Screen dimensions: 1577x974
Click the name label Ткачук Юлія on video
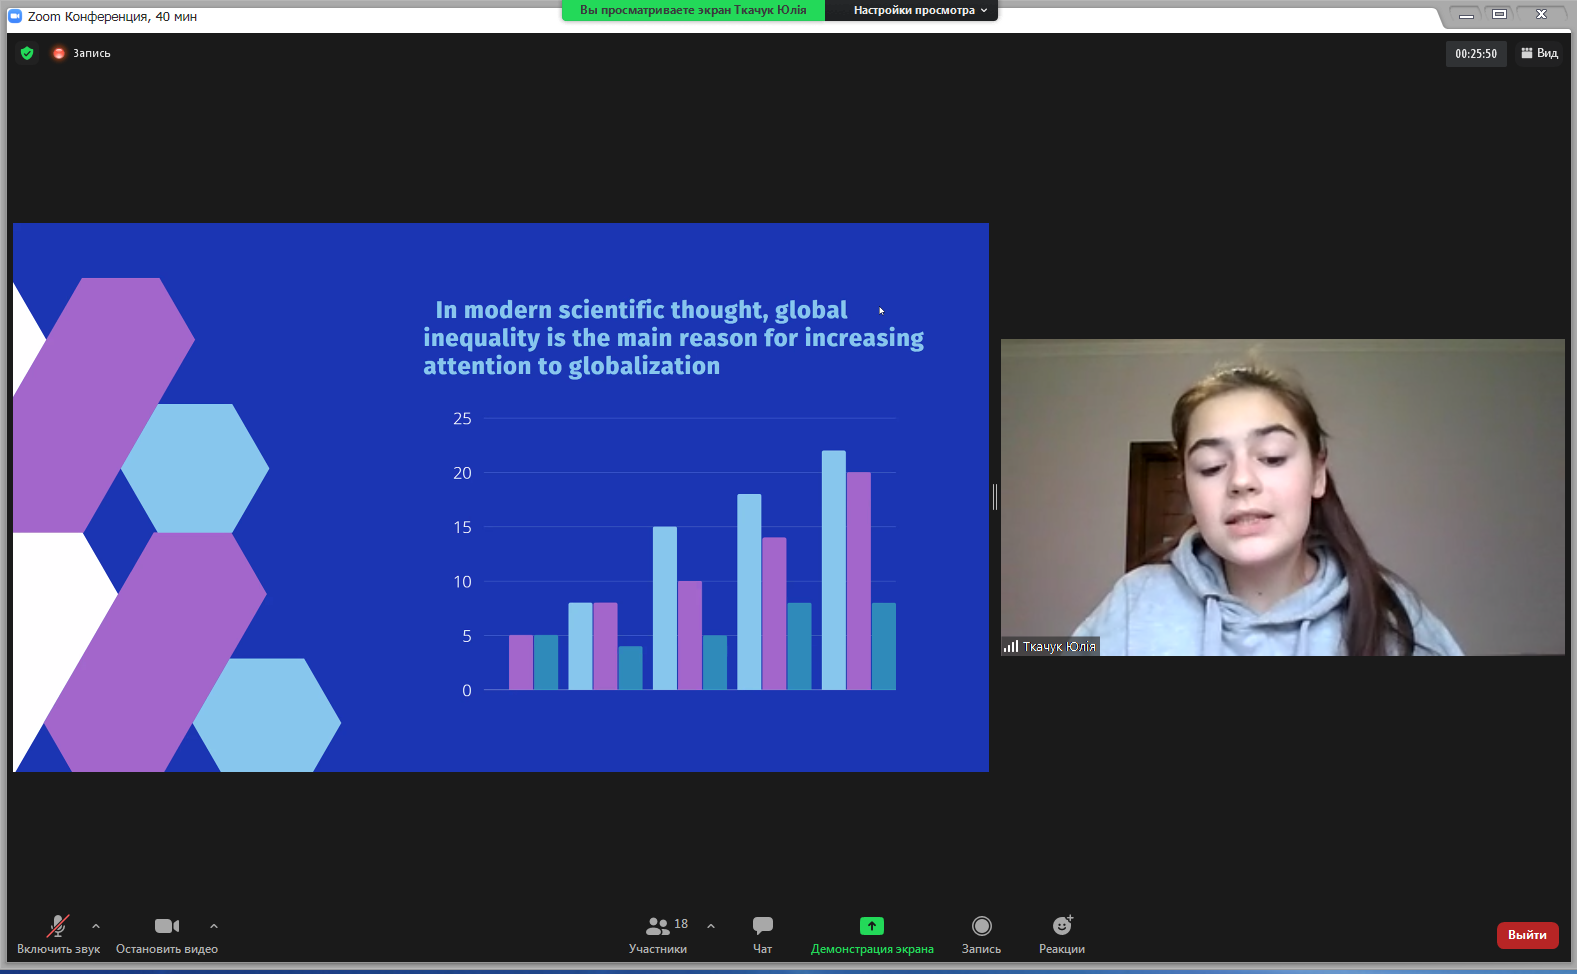[1050, 647]
